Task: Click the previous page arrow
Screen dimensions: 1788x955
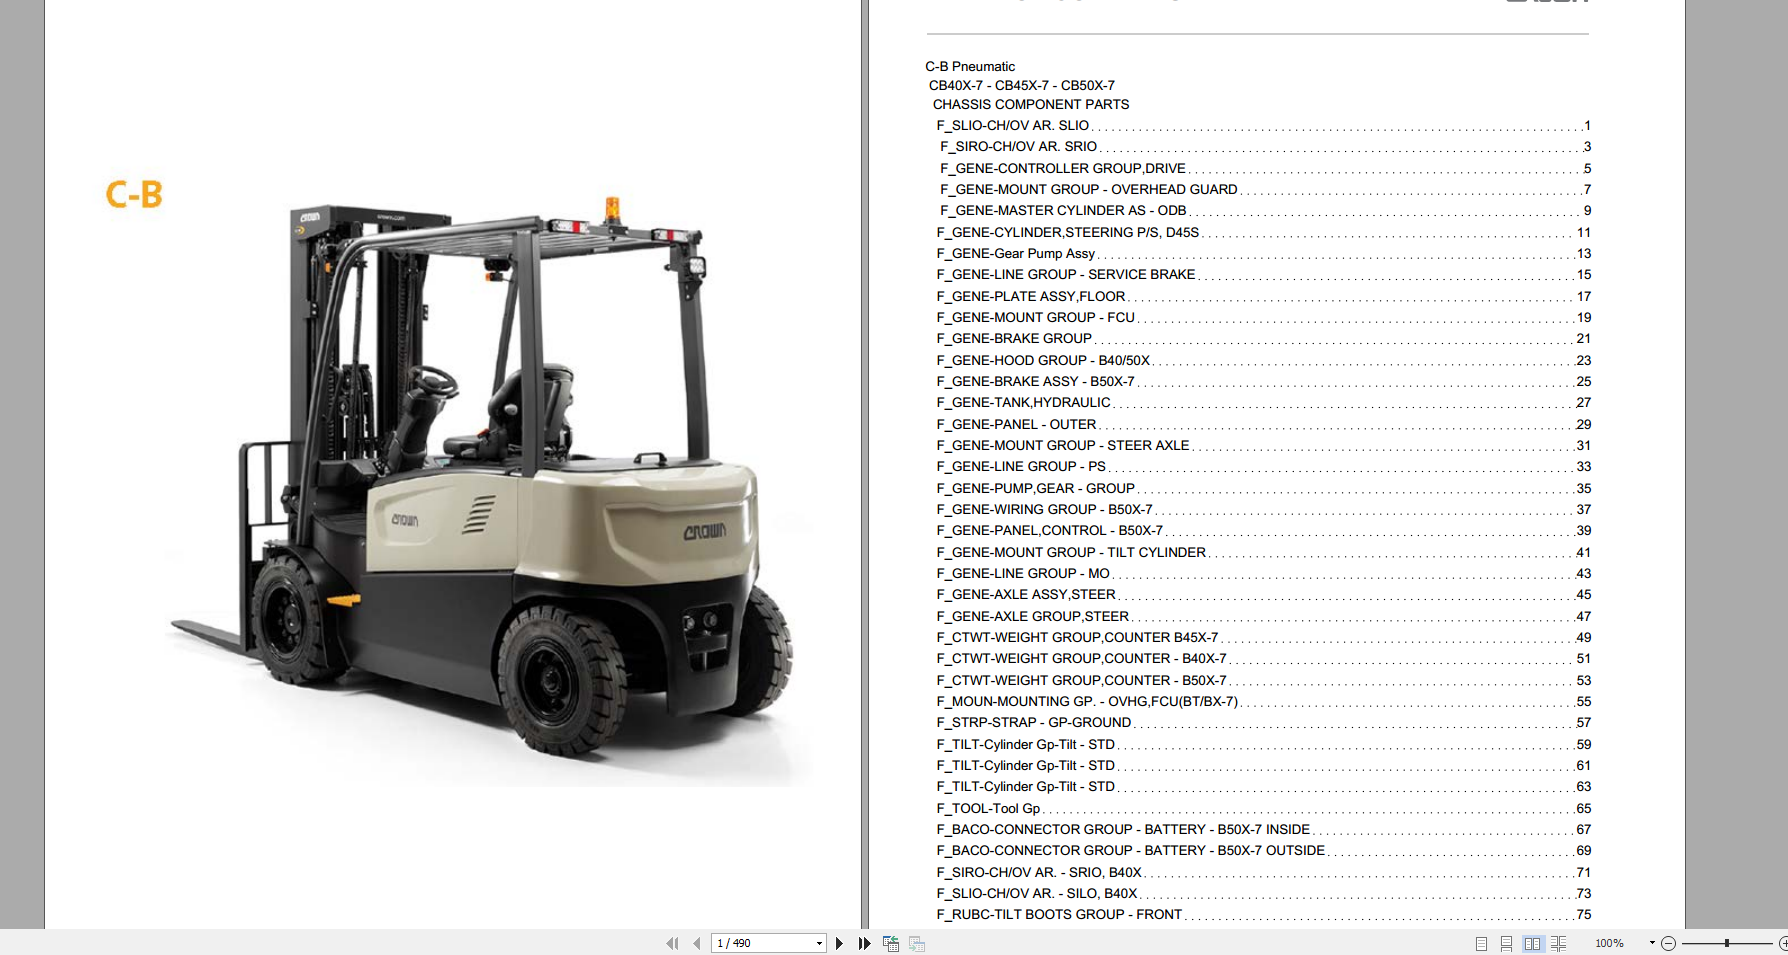Action: tap(696, 943)
